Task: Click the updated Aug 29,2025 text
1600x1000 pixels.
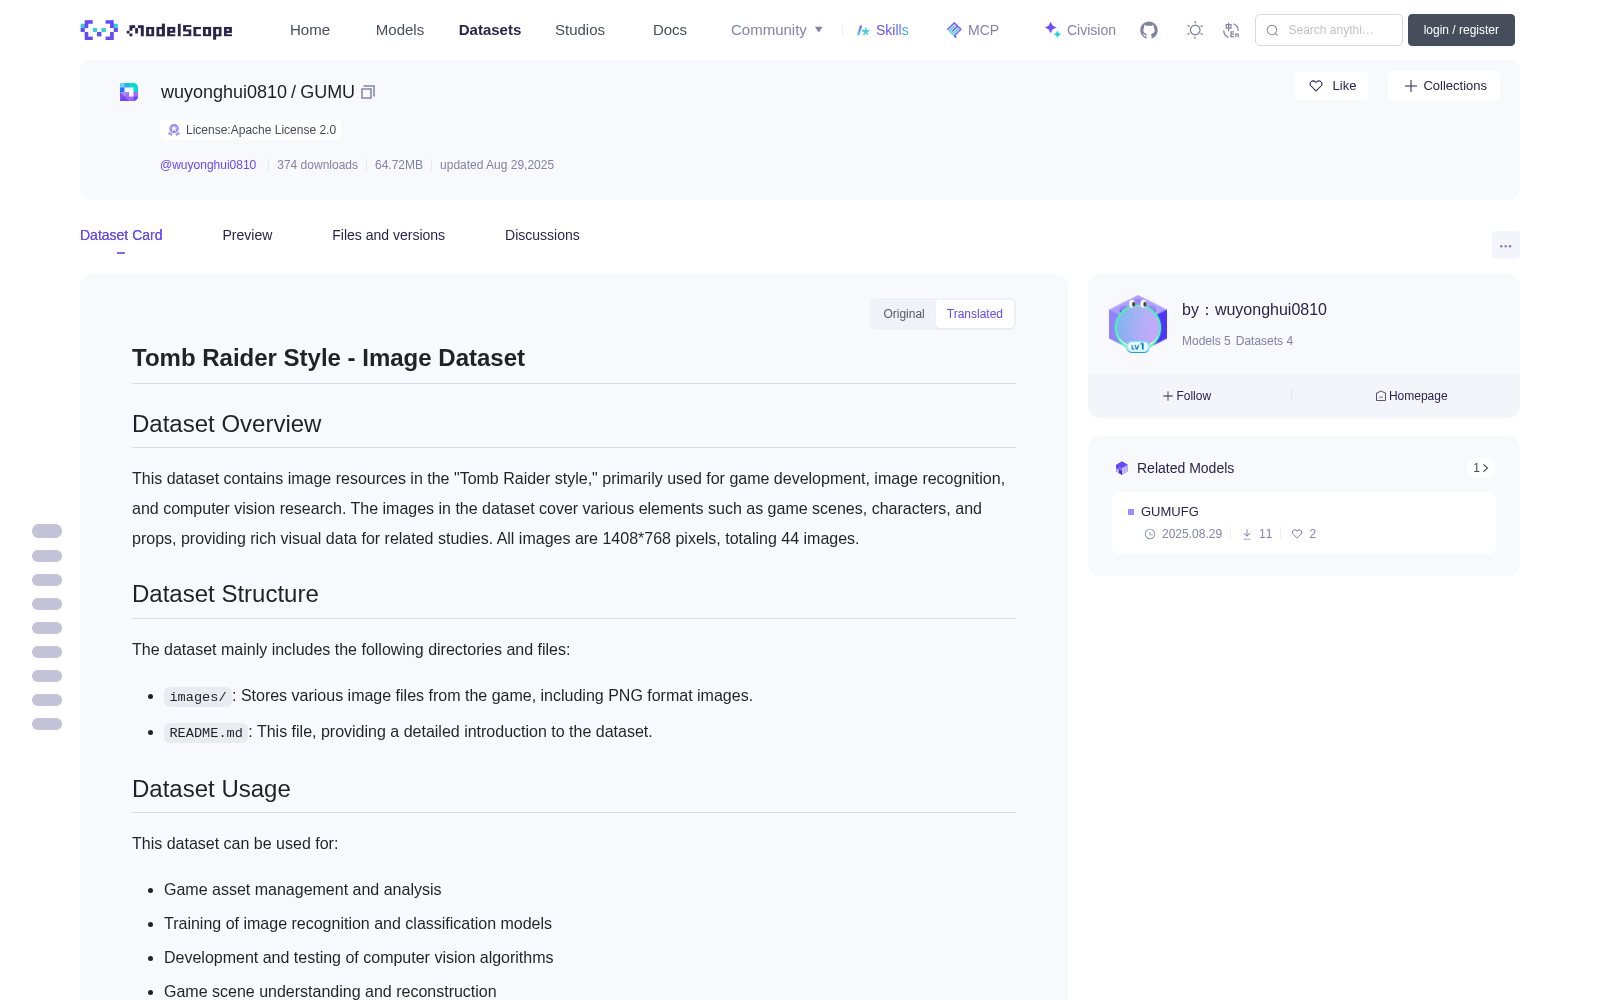Action: pyautogui.click(x=497, y=165)
